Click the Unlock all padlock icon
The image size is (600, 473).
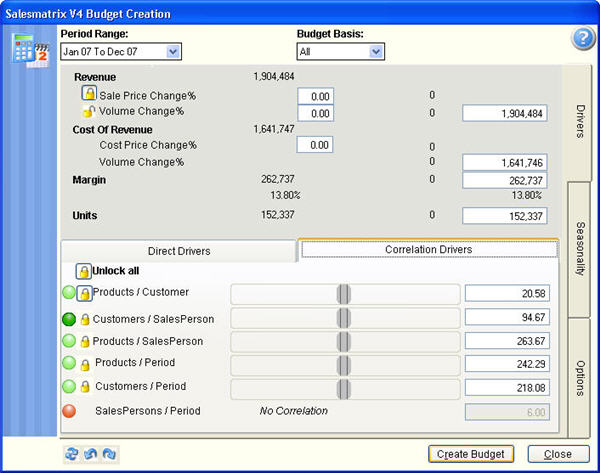84,271
